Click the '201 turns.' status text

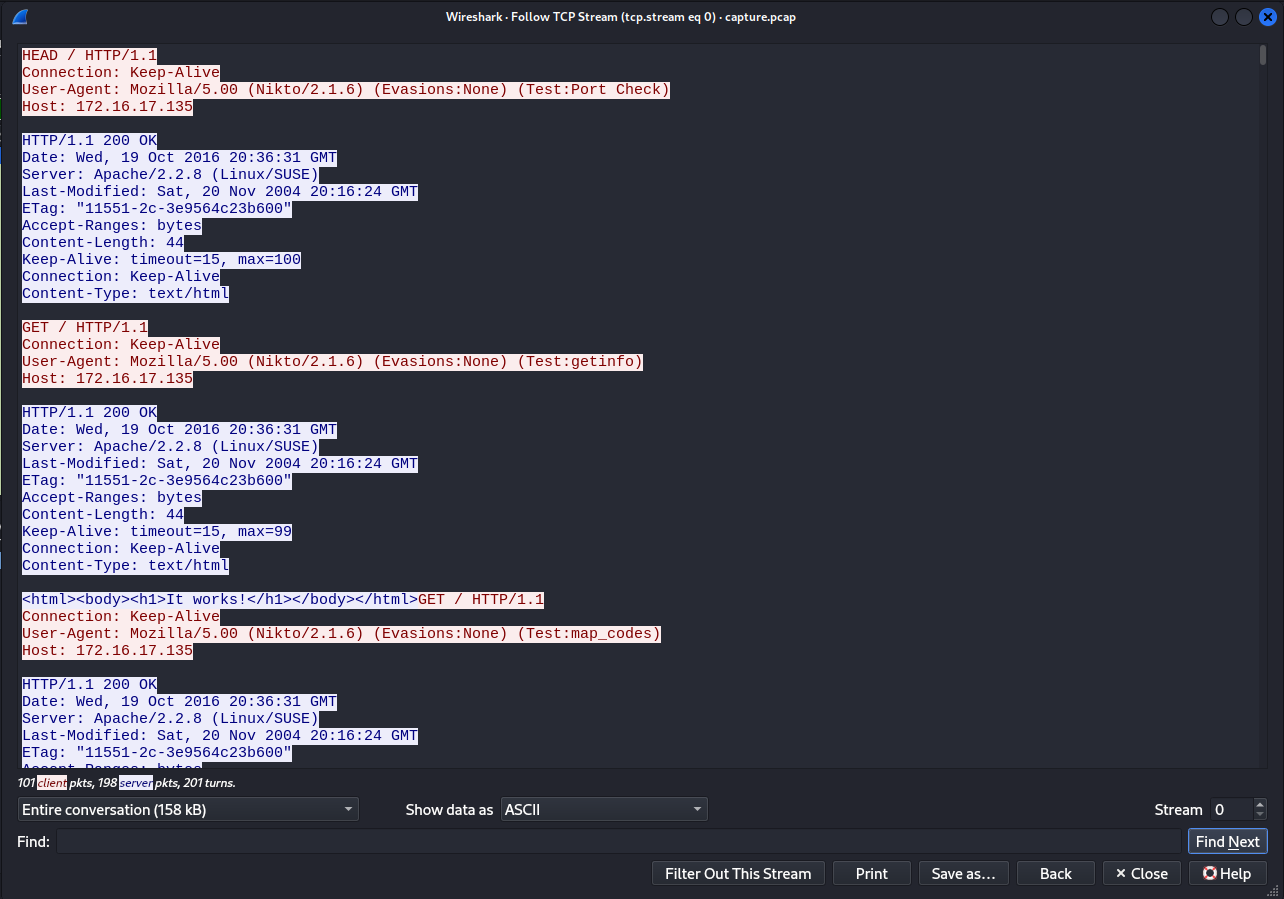click(x=209, y=782)
